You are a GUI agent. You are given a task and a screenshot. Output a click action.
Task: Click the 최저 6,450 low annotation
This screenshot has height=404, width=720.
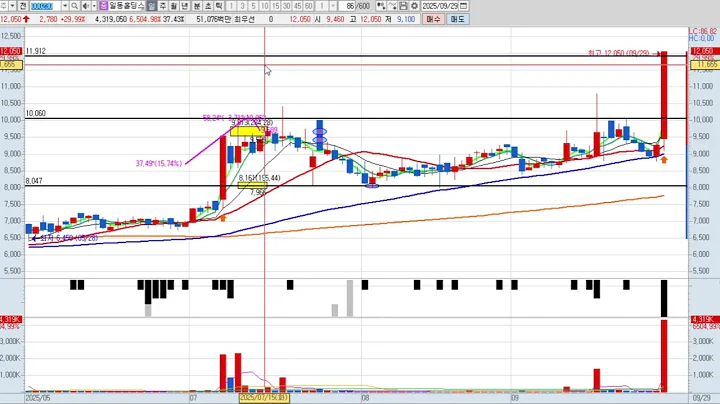(x=69, y=238)
